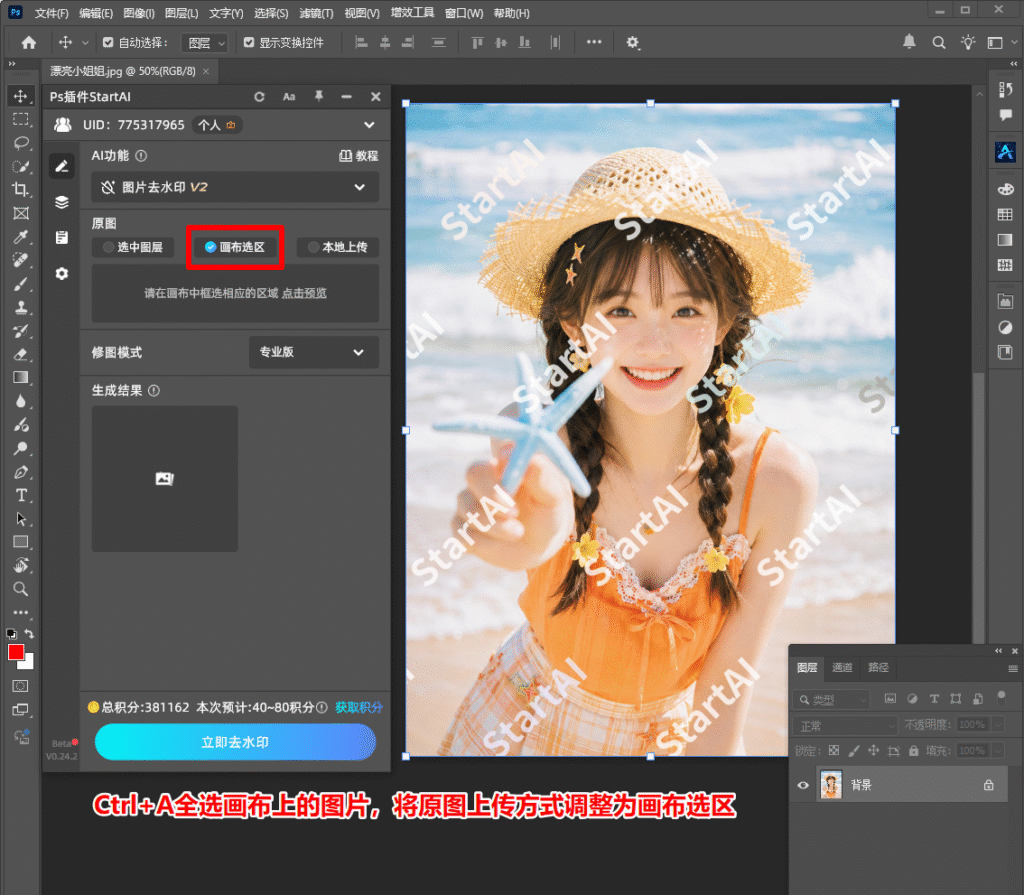Select the Eraser tool
Image resolution: width=1024 pixels, height=895 pixels.
[x=21, y=354]
